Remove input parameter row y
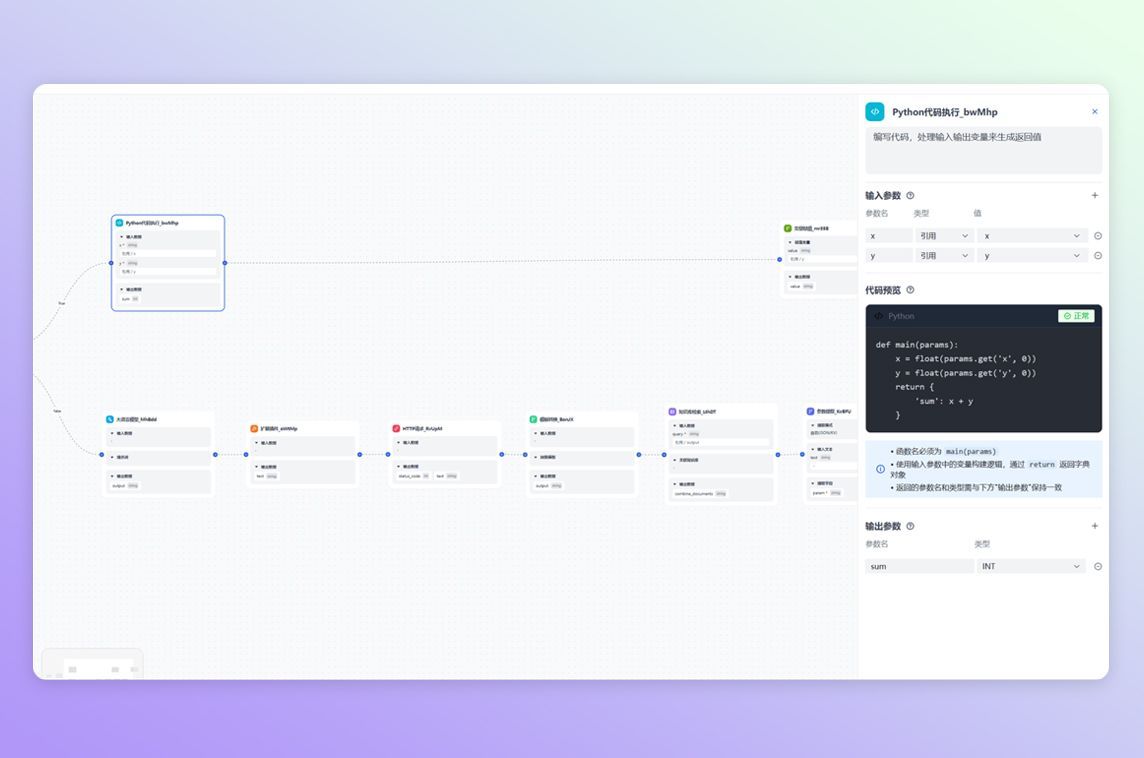The height and width of the screenshot is (758, 1144). pos(1097,255)
